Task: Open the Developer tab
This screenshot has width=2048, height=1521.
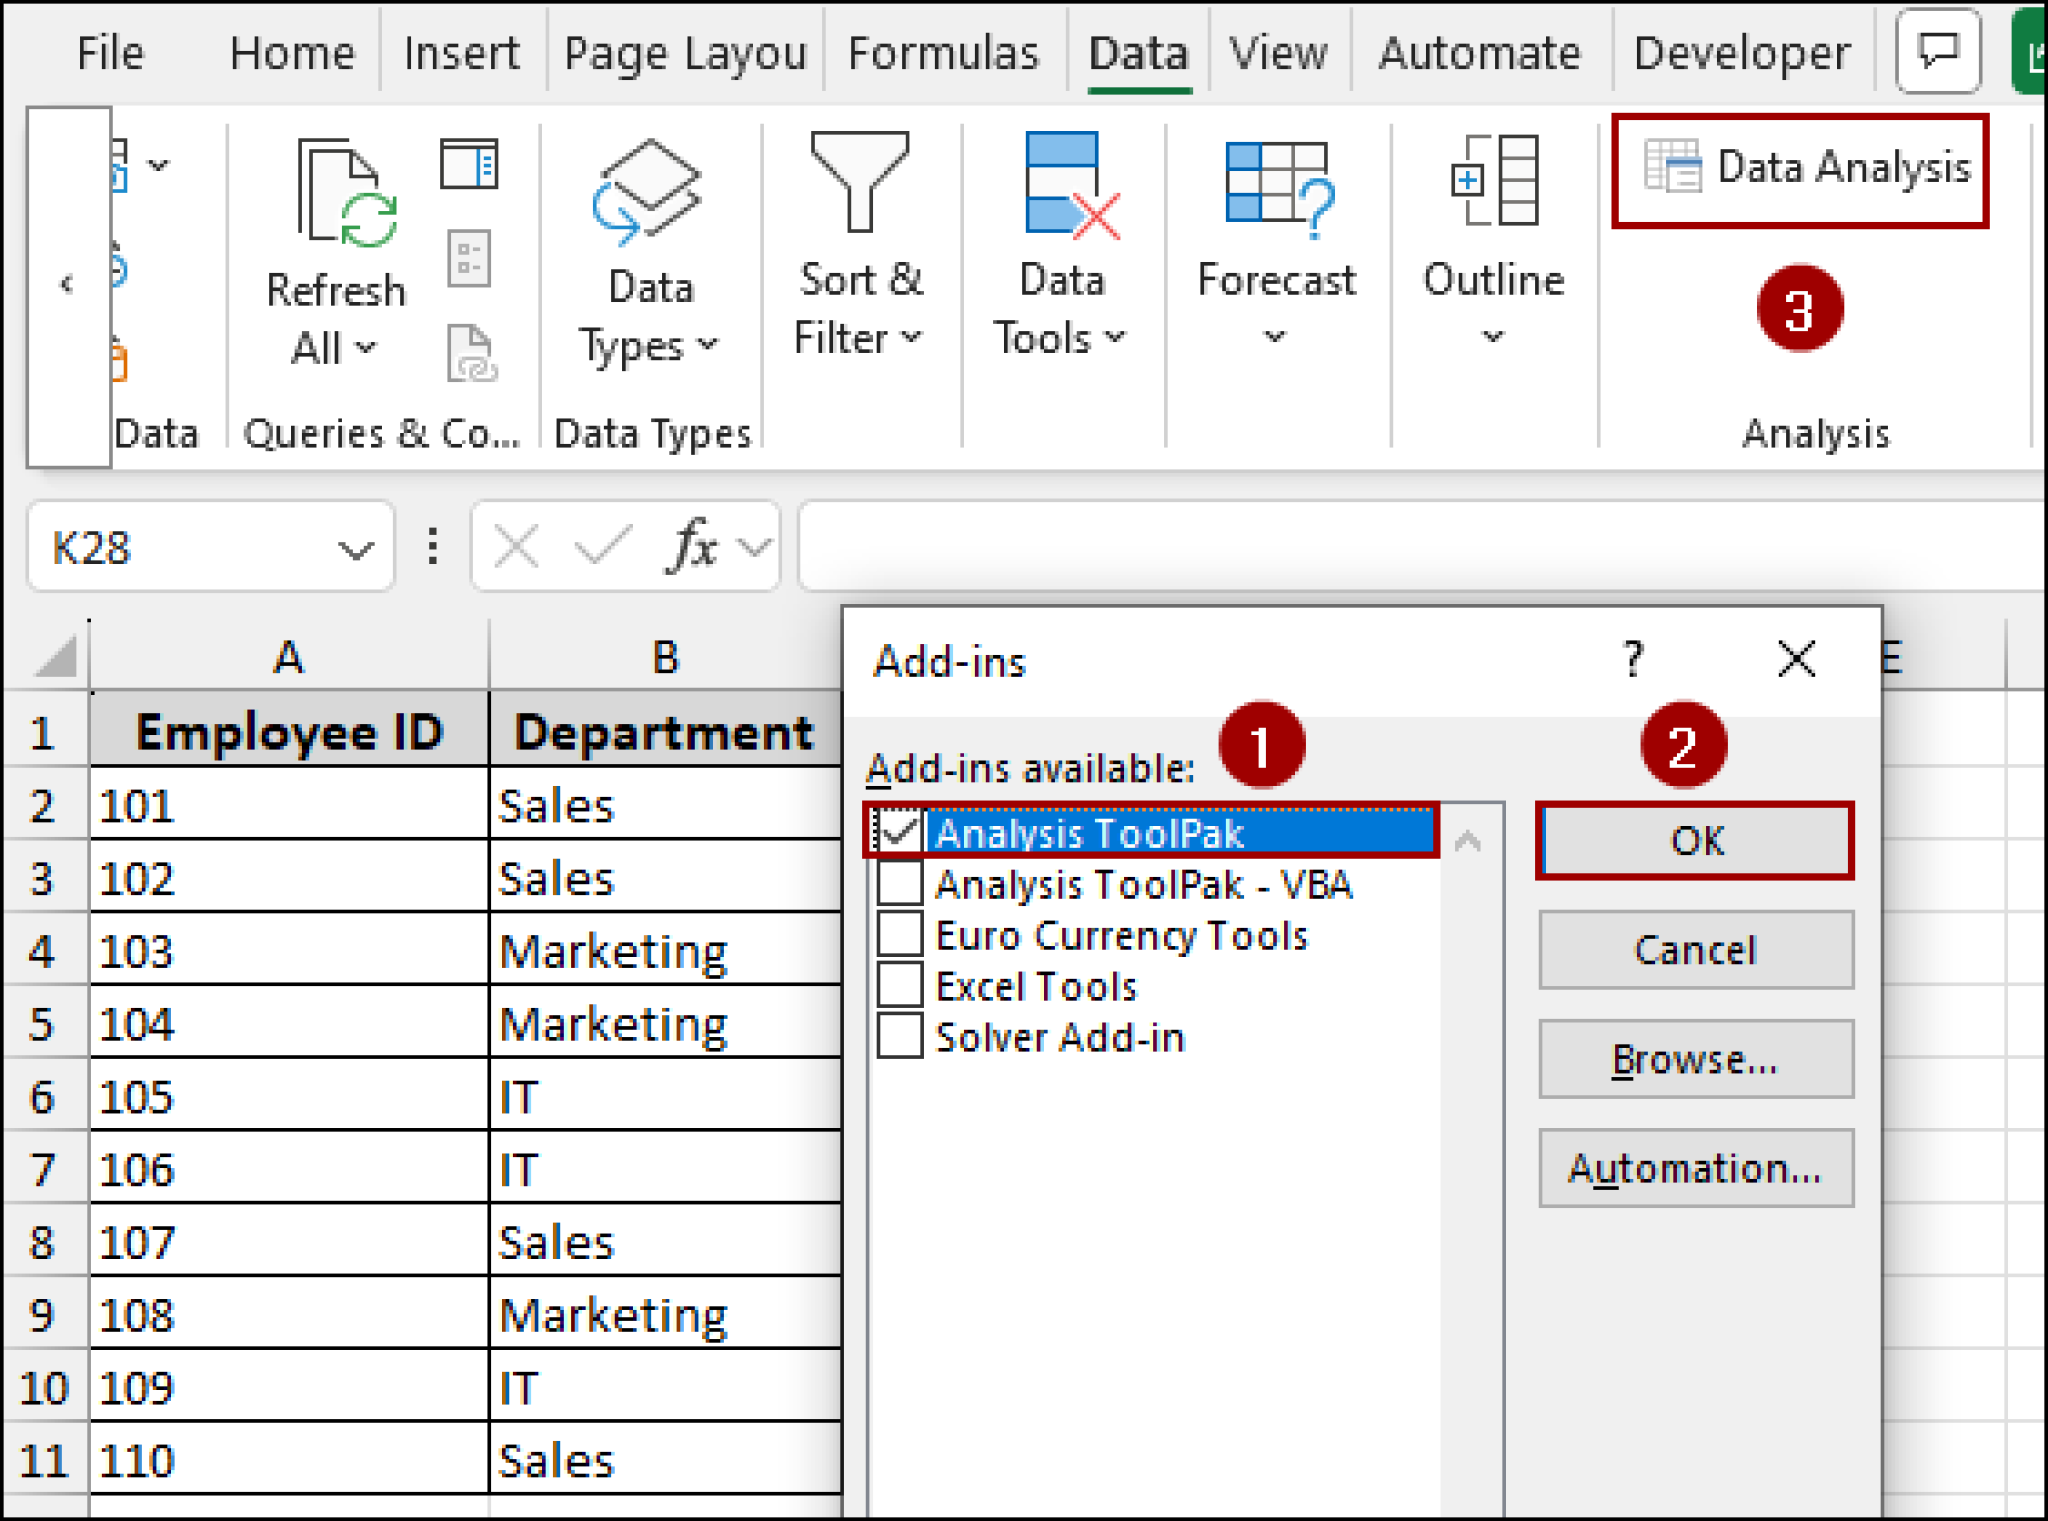Action: pyautogui.click(x=1740, y=52)
